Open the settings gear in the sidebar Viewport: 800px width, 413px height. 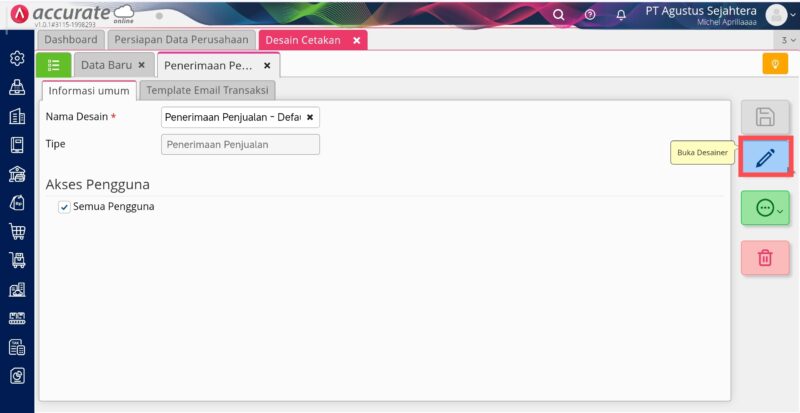[17, 58]
